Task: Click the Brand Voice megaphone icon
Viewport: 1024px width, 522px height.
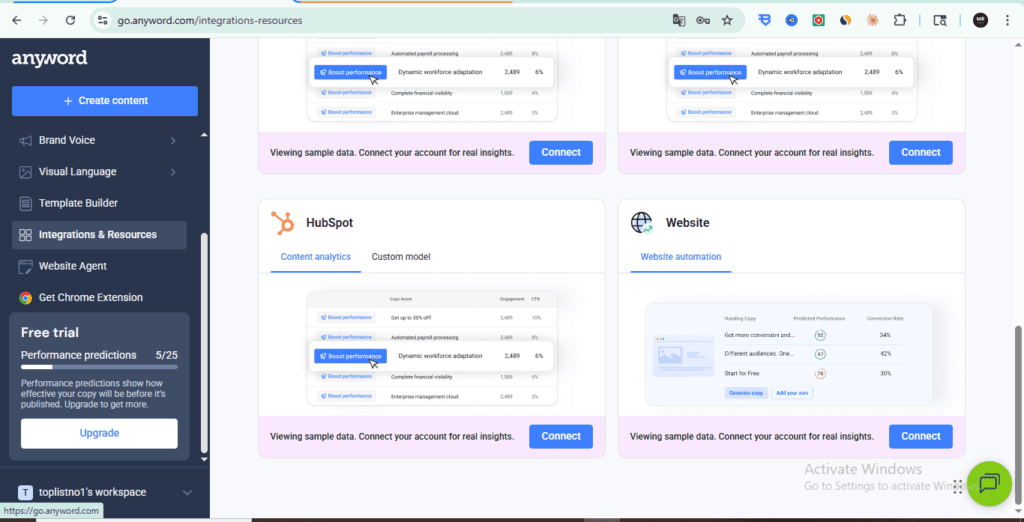Action: (25, 140)
